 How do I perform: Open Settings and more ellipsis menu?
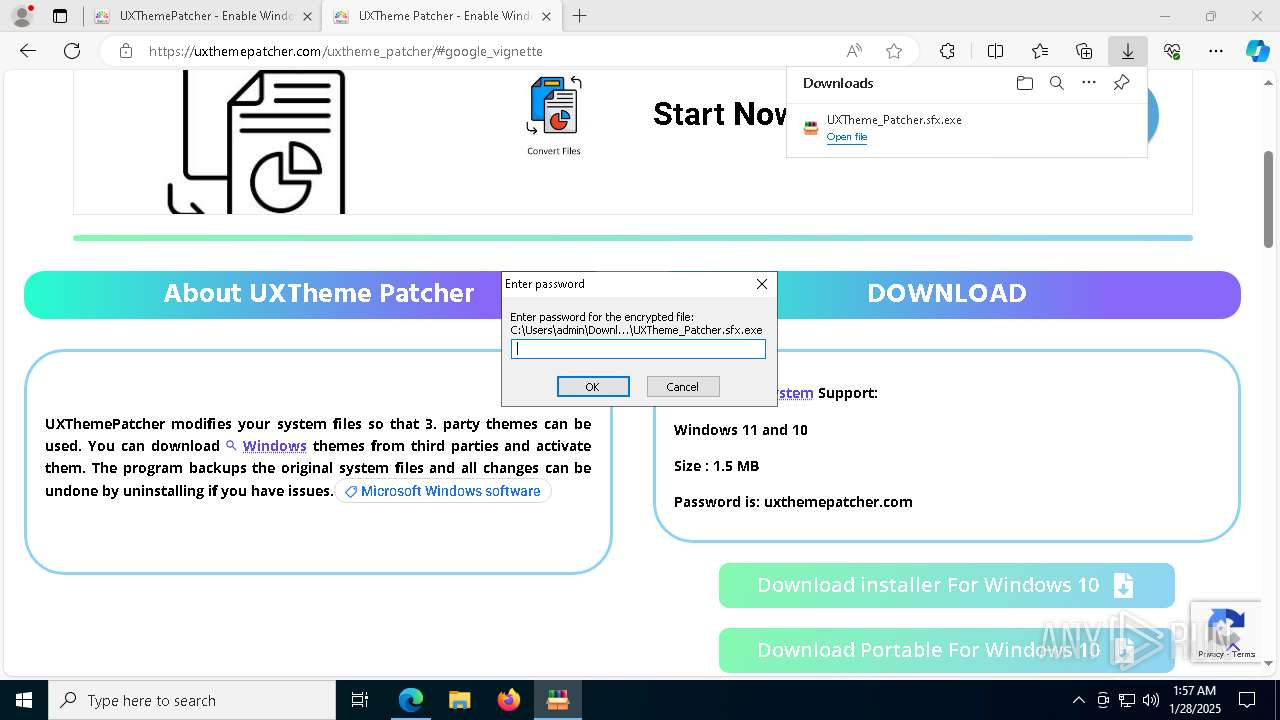coord(1216,51)
